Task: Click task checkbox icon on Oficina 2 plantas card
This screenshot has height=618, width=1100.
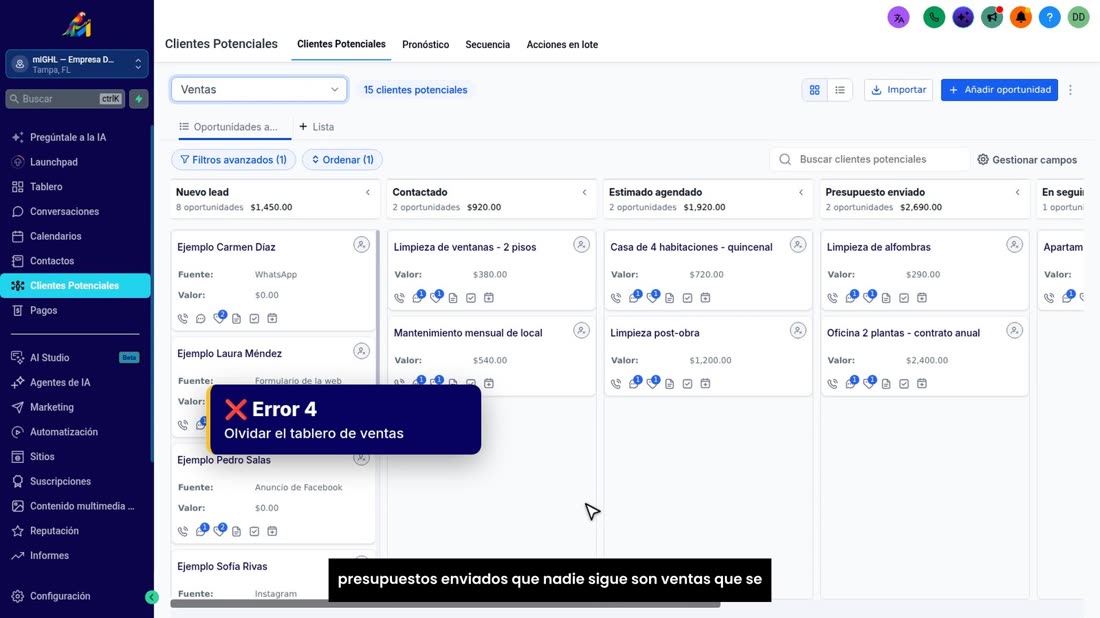Action: click(904, 384)
